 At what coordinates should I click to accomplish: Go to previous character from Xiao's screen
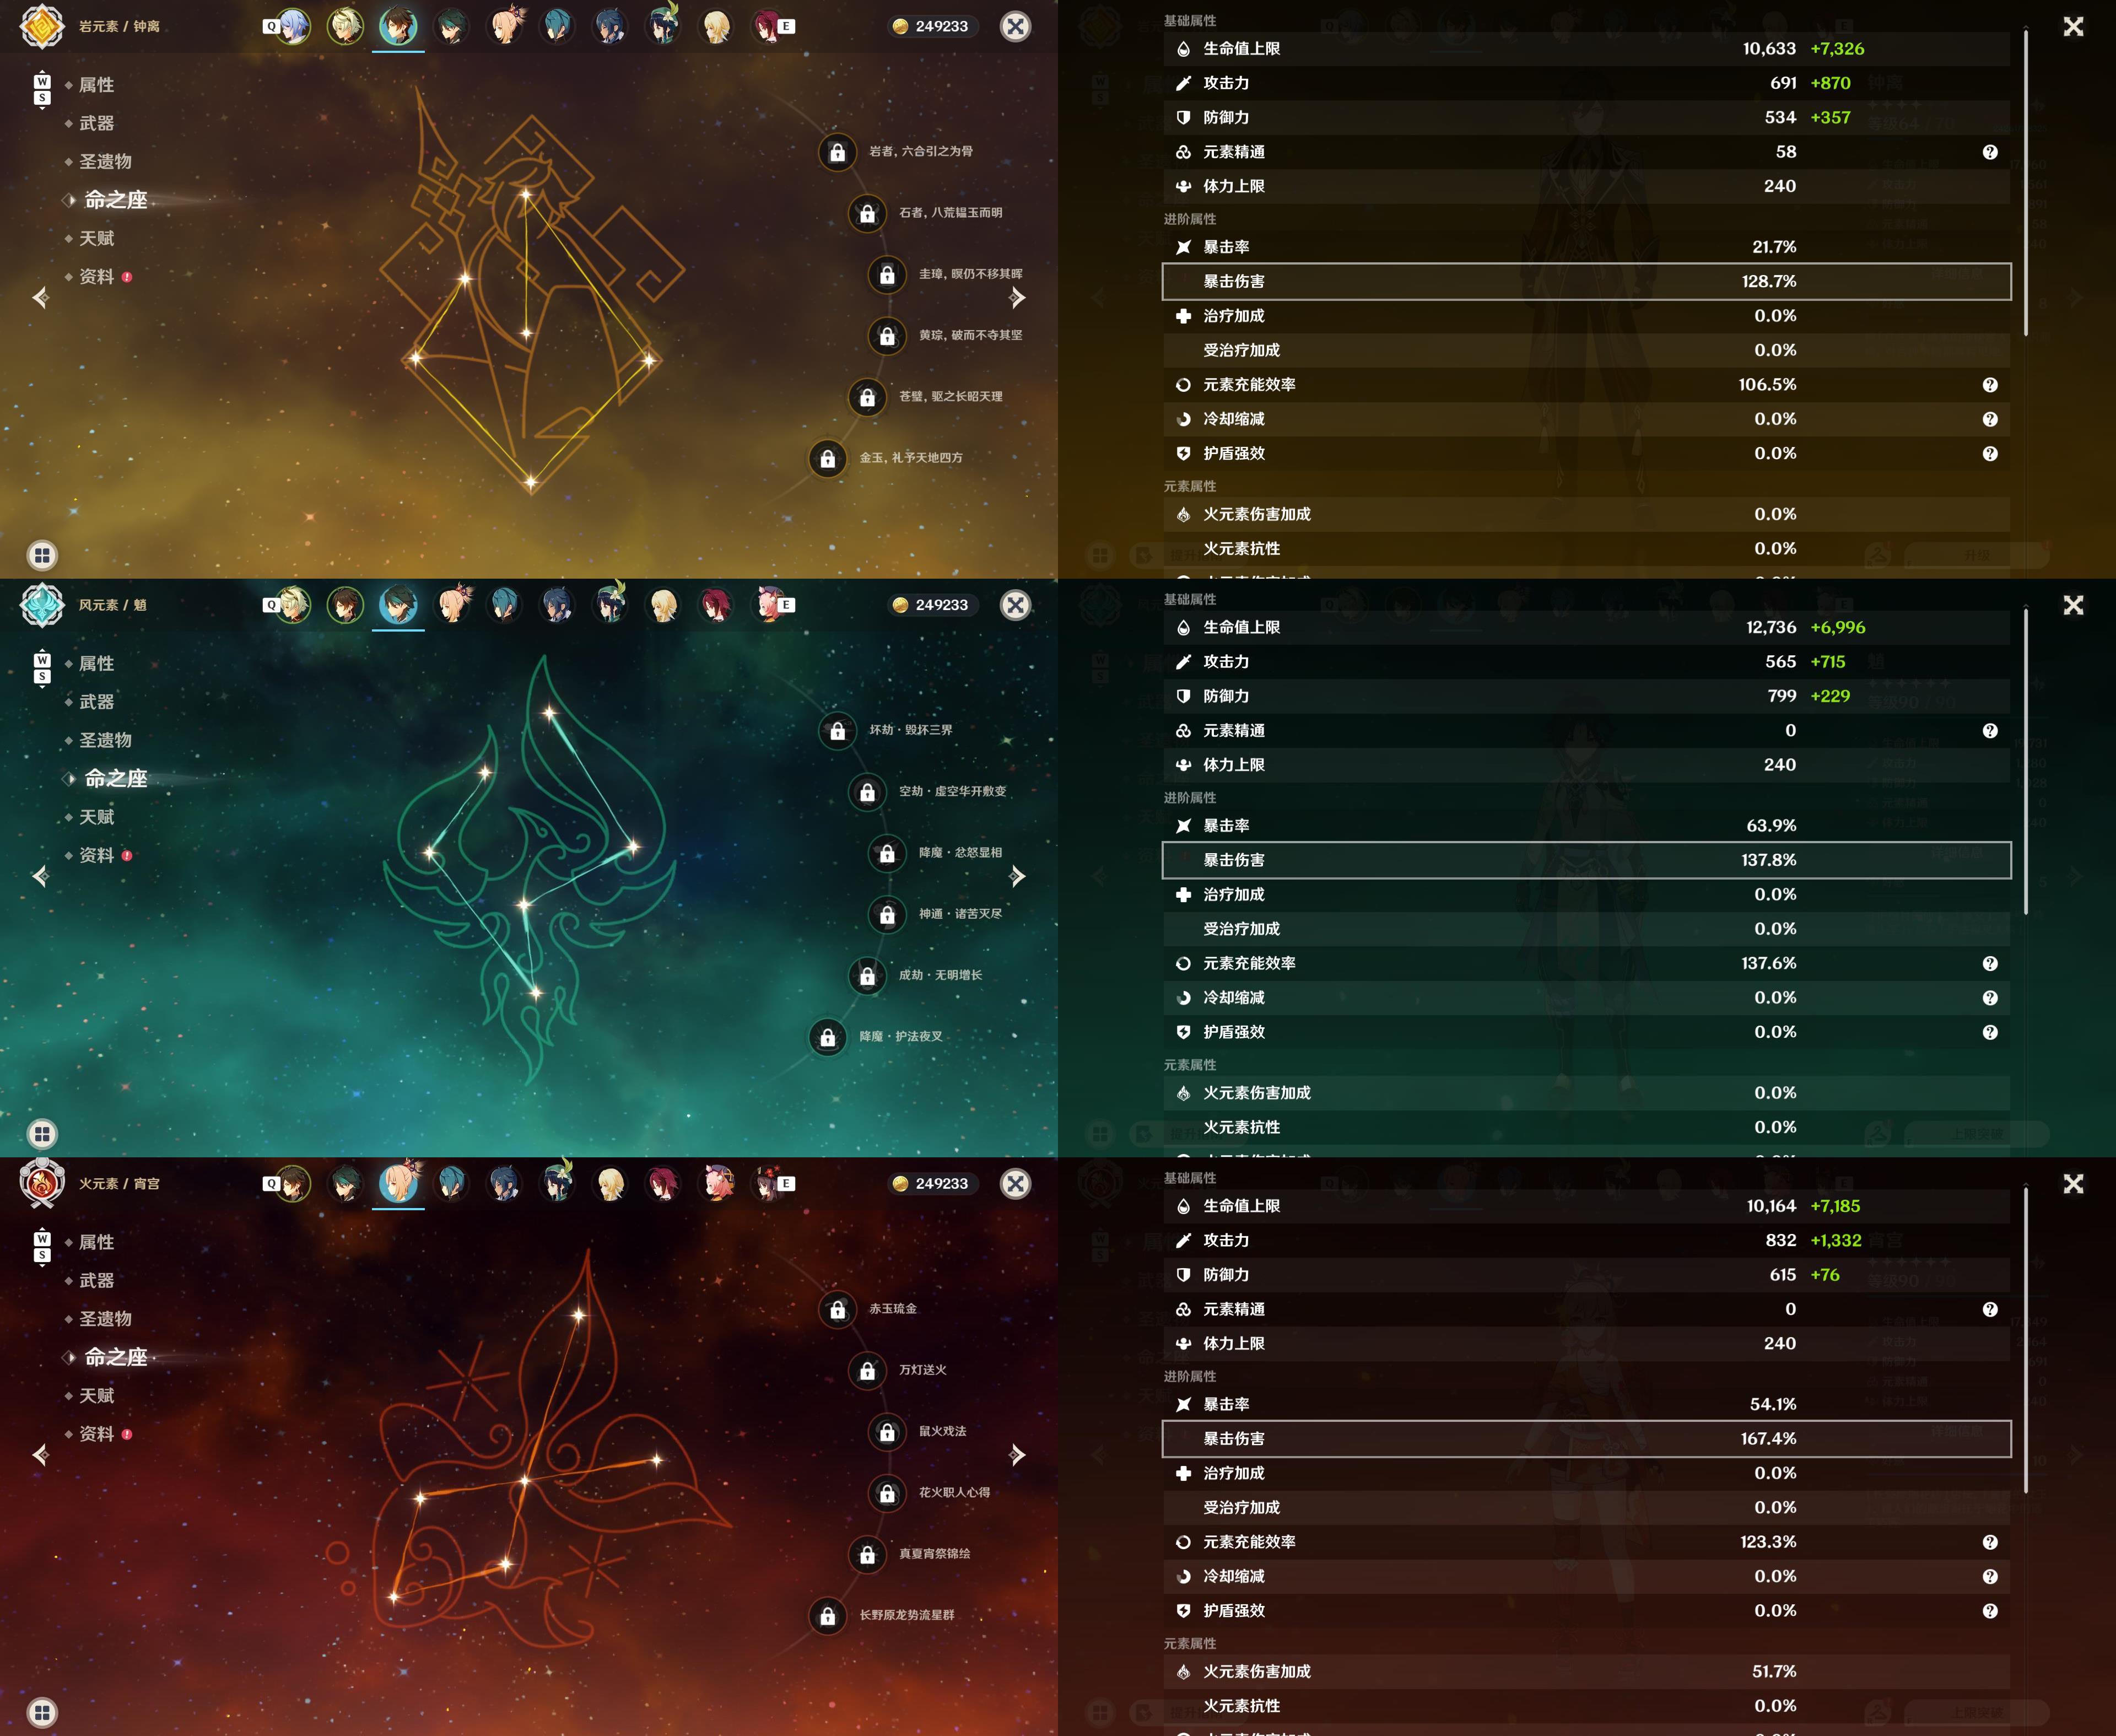pos(40,876)
